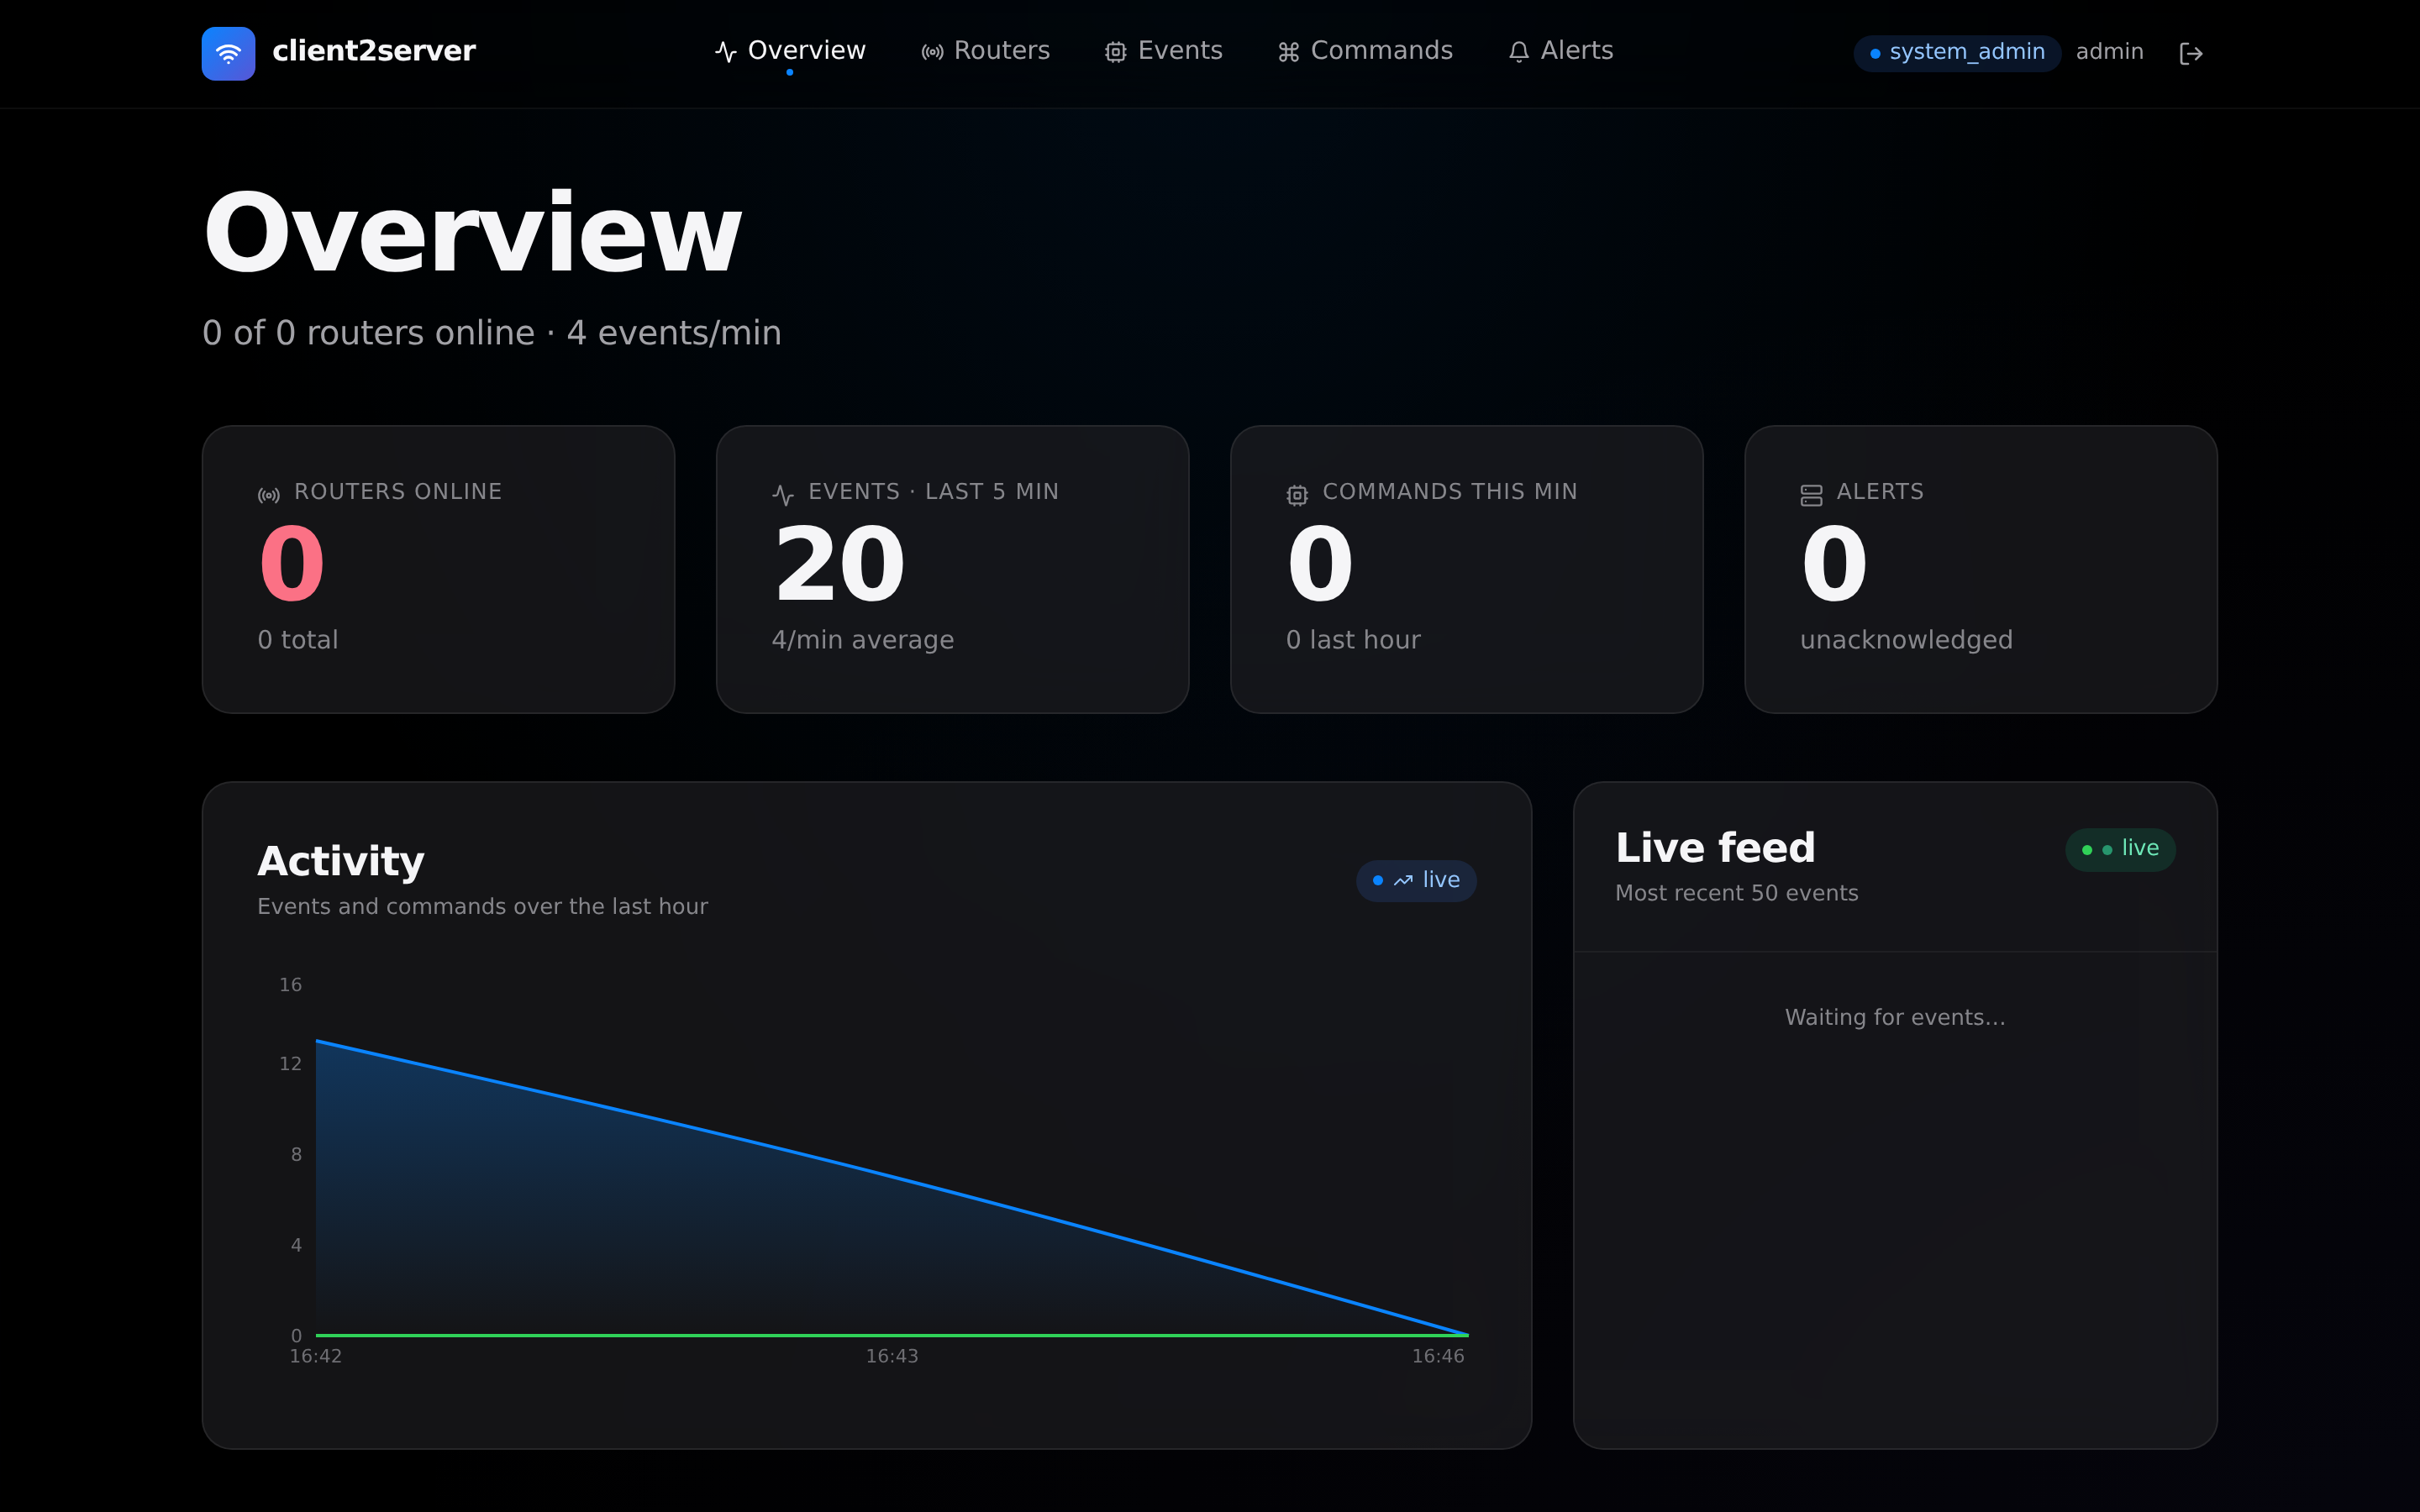Click the Routers Online card broadcast icon
Image resolution: width=2420 pixels, height=1512 pixels.
tap(269, 495)
